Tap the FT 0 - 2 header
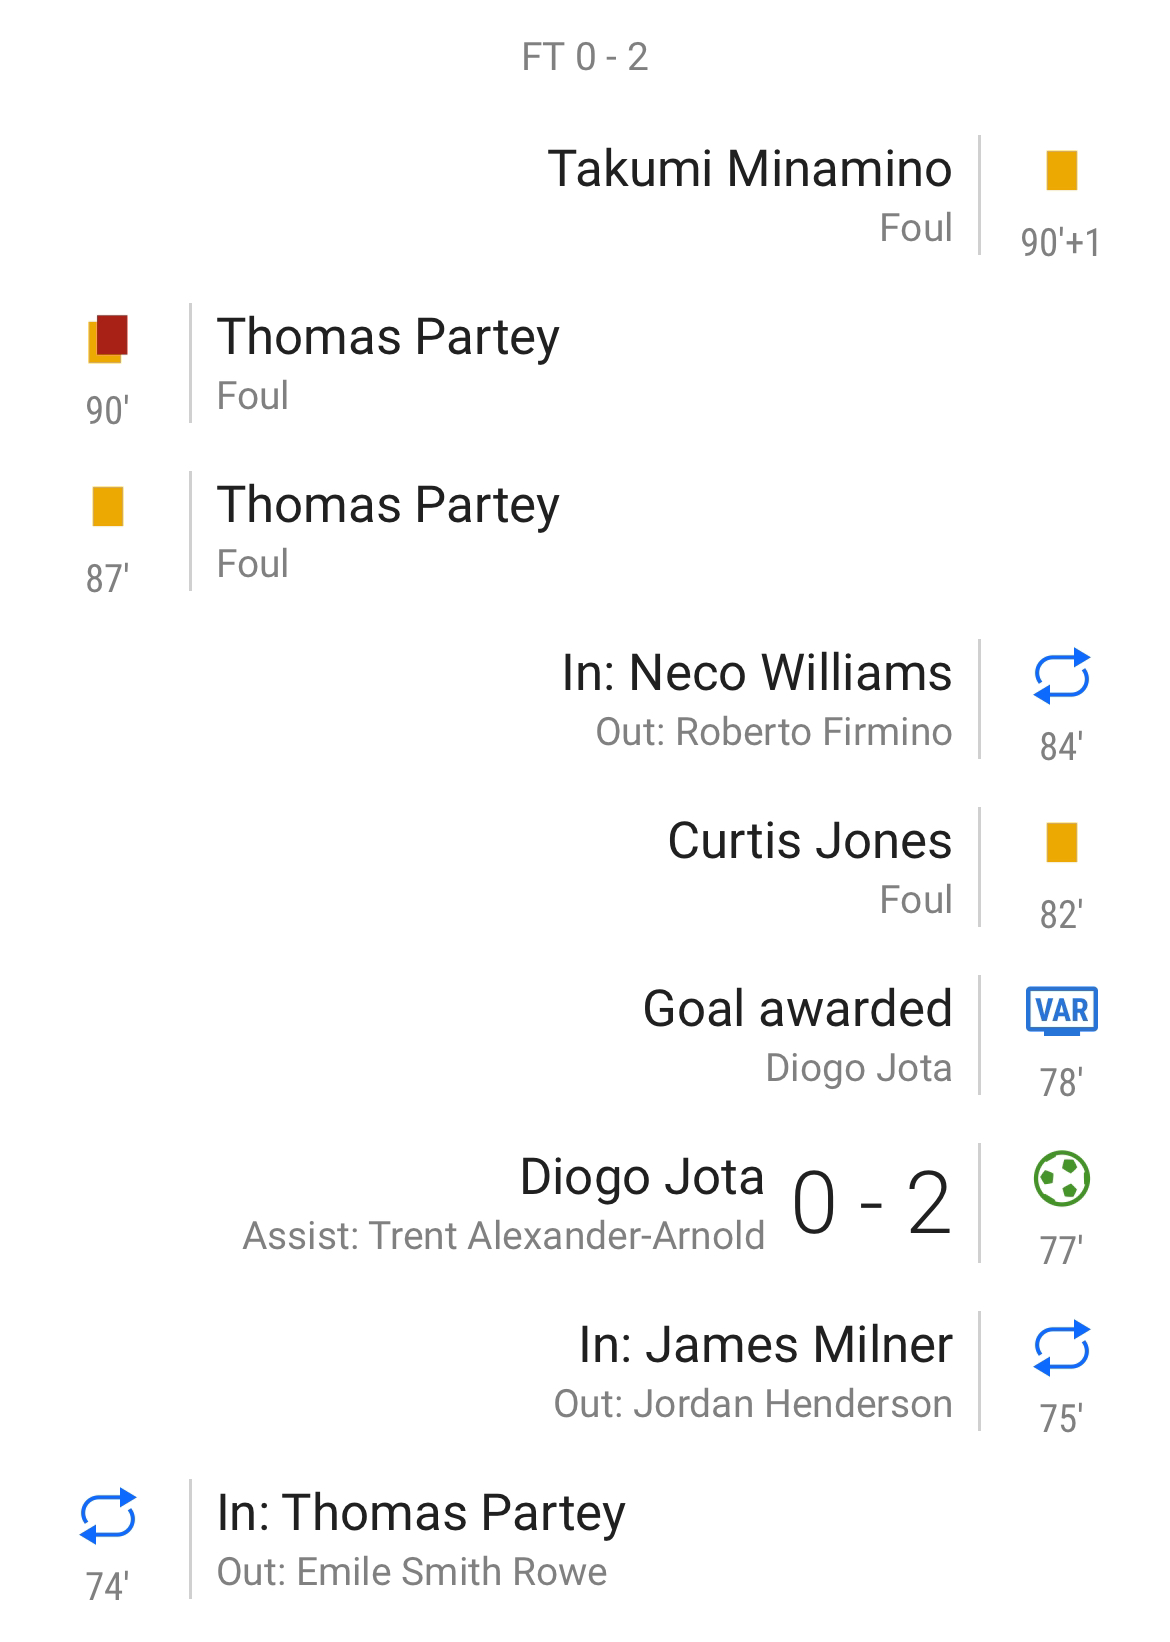This screenshot has width=1170, height=1642. tap(585, 57)
